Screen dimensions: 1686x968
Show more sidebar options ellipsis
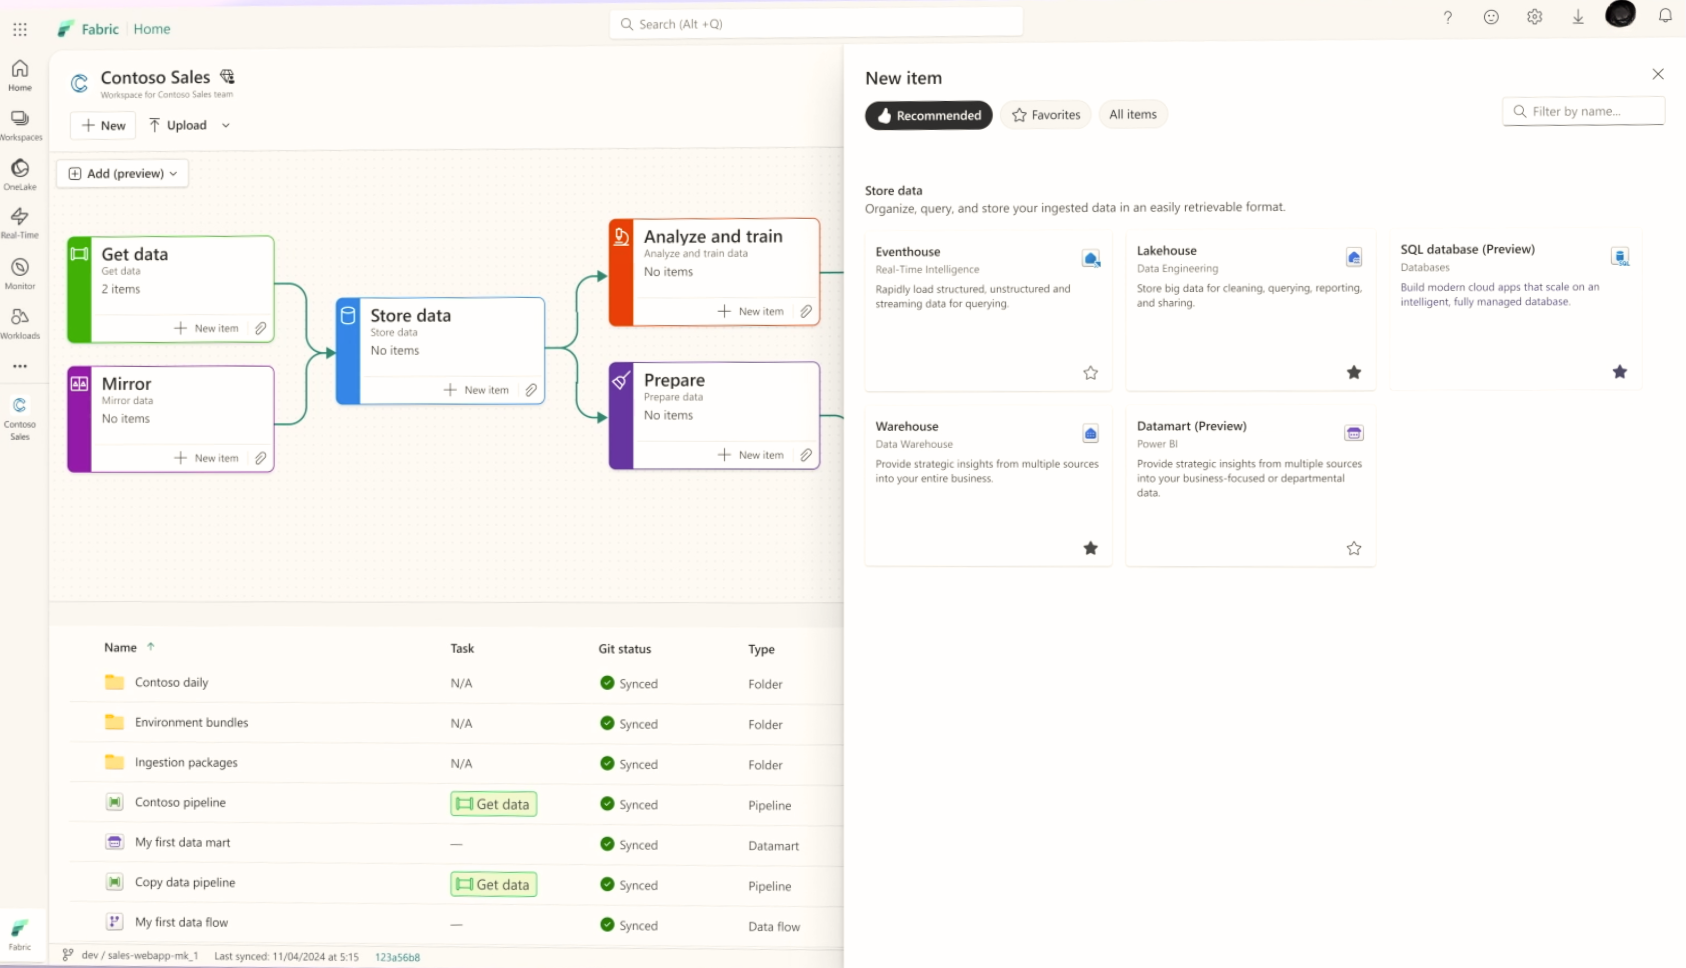[x=20, y=366]
